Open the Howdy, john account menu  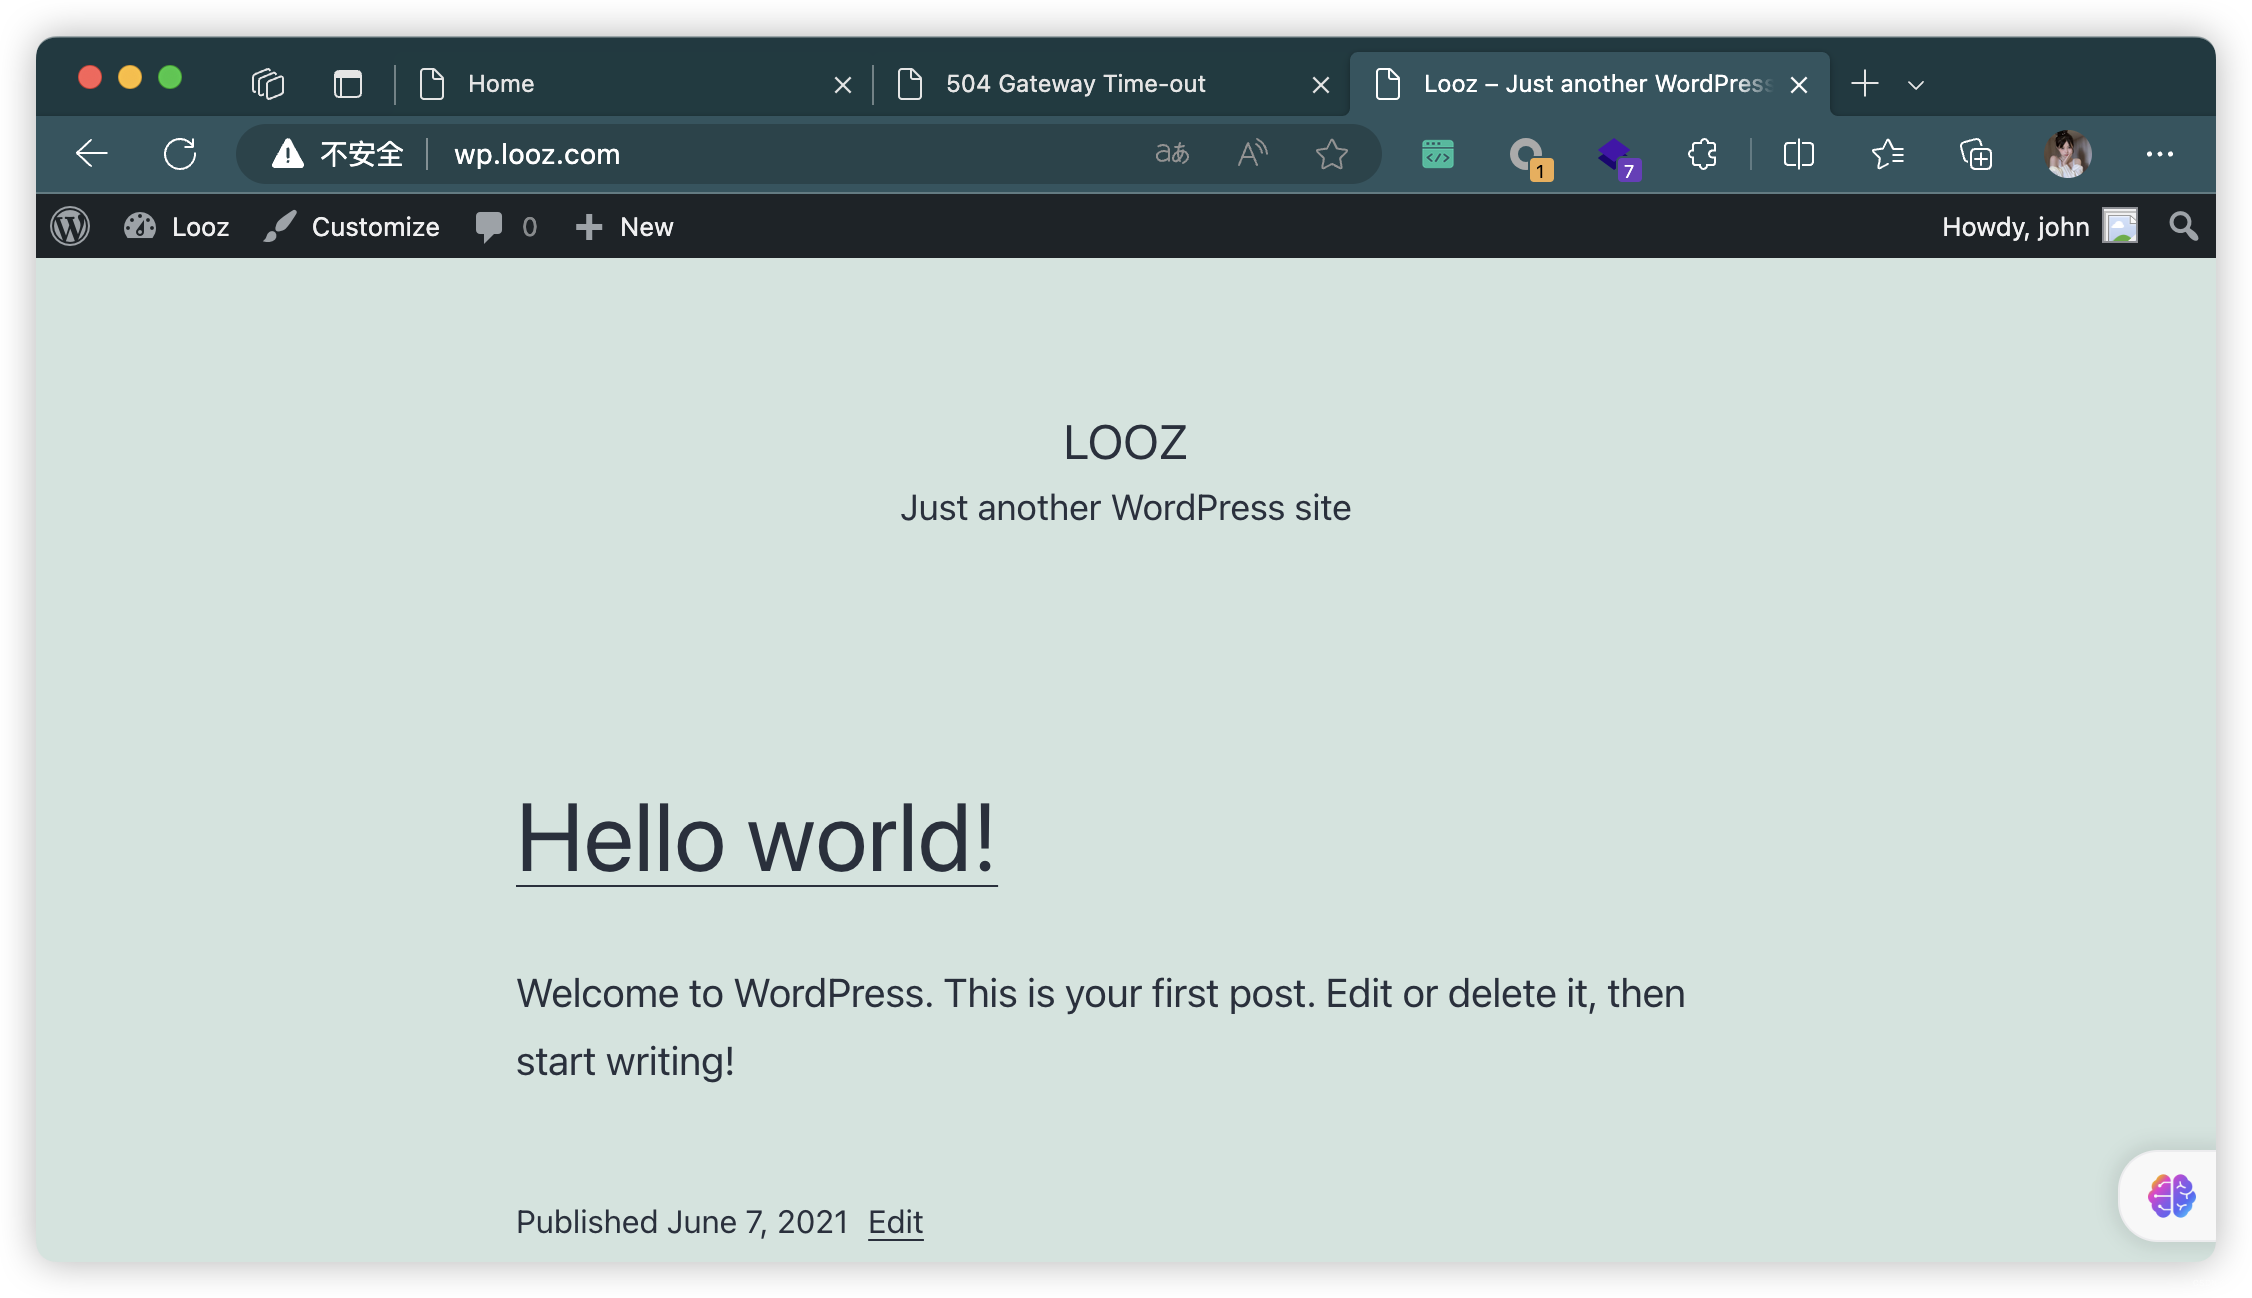(x=2040, y=226)
